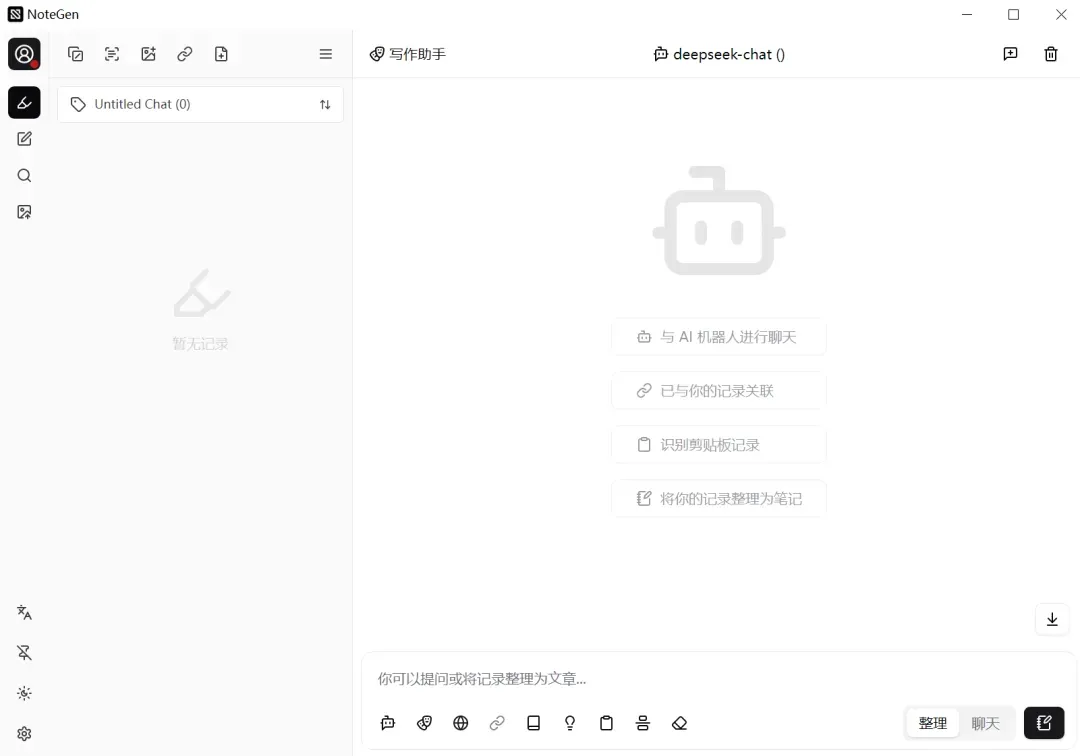This screenshot has width=1080, height=756.
Task: Click the sort arrows on the tag selector
Action: point(325,105)
